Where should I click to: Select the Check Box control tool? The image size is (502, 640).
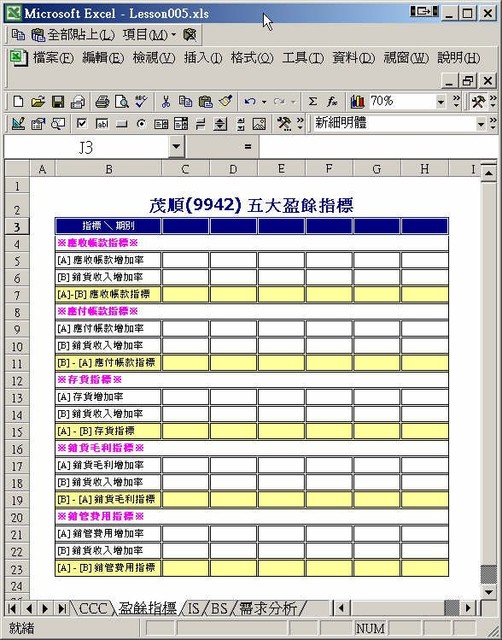click(82, 123)
